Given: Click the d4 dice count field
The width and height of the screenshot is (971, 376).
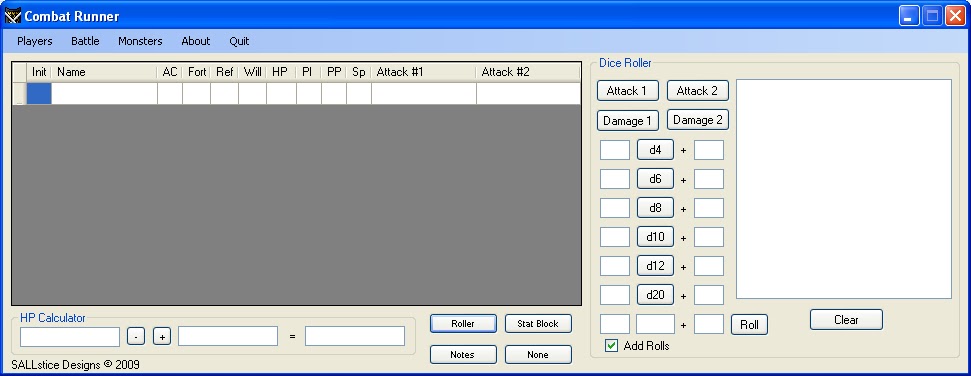Looking at the screenshot, I should pos(615,150).
